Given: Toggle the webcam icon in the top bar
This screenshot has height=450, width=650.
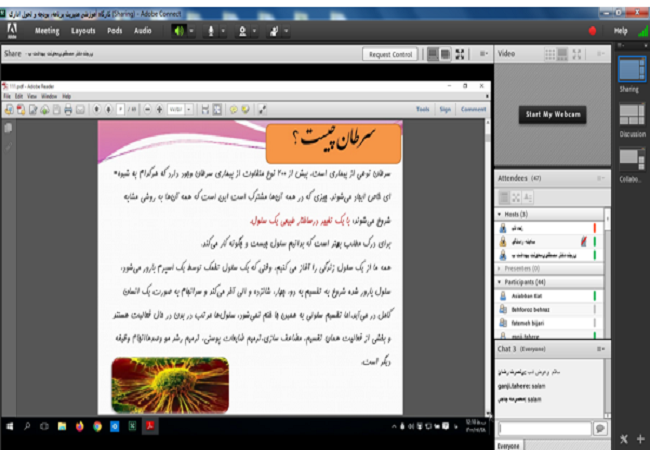Looking at the screenshot, I should click(242, 31).
